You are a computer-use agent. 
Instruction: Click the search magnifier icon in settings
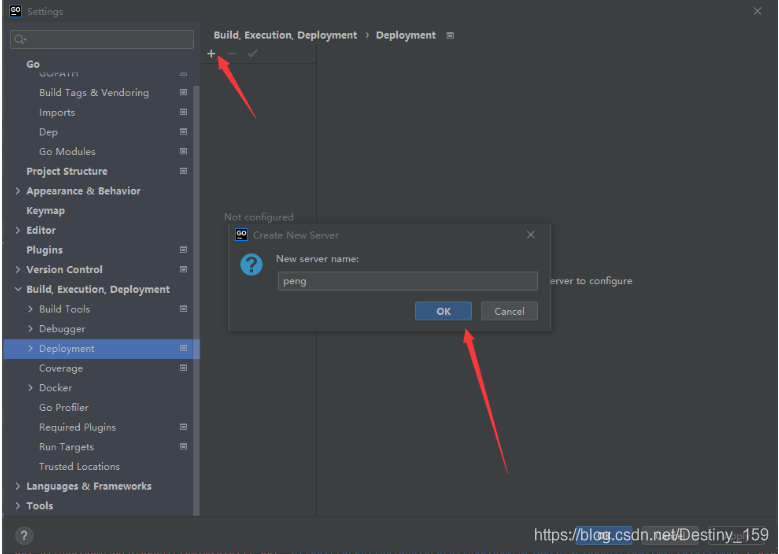pyautogui.click(x=19, y=39)
